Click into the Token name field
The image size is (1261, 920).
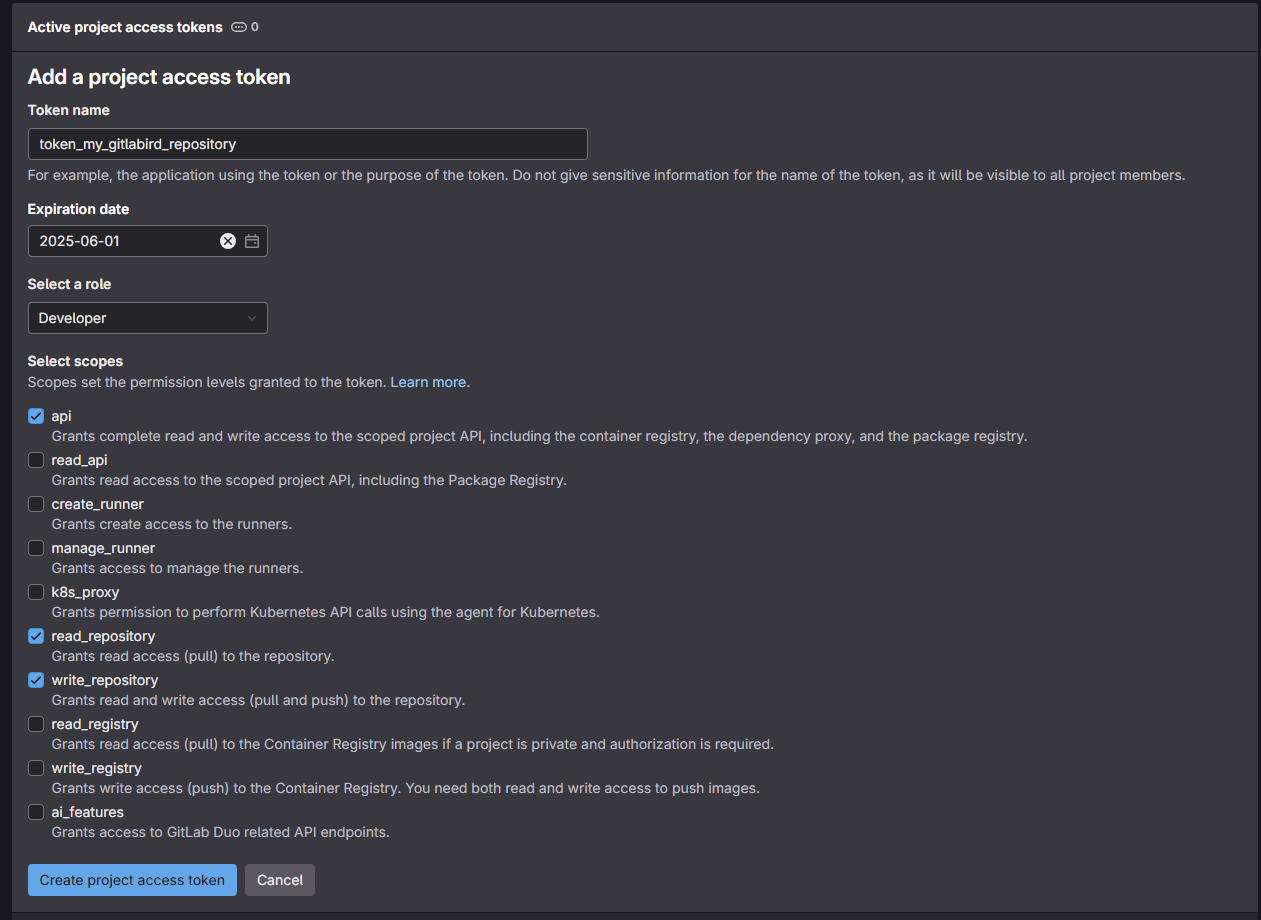(307, 144)
